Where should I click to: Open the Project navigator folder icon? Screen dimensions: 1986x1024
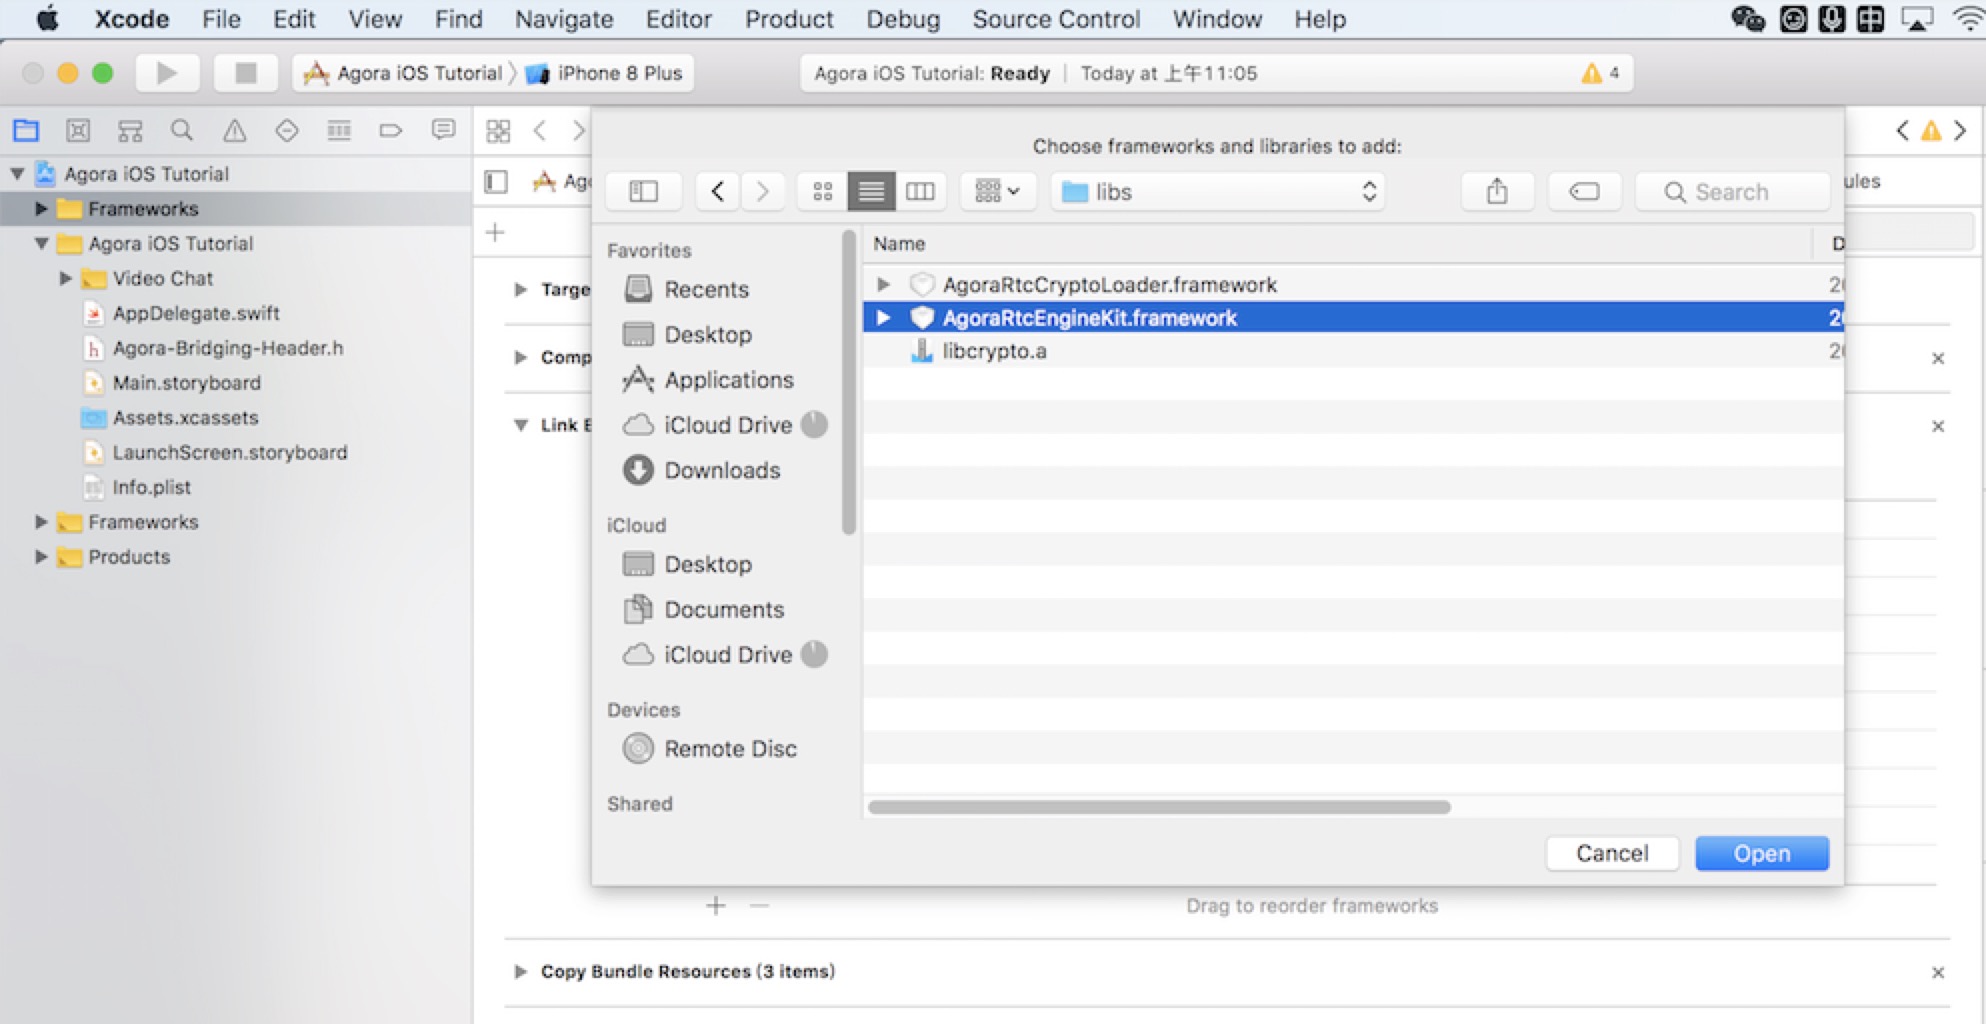tap(26, 130)
